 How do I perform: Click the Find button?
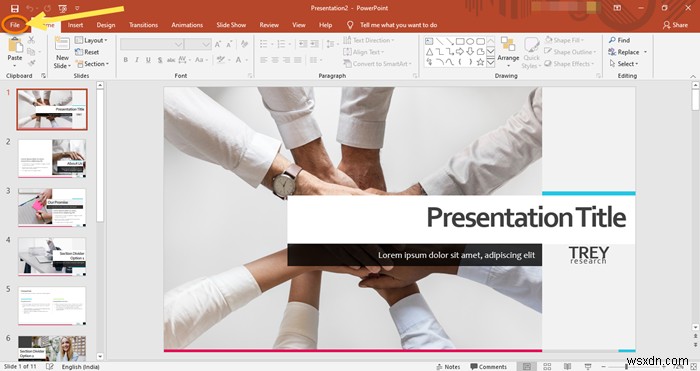[619, 40]
